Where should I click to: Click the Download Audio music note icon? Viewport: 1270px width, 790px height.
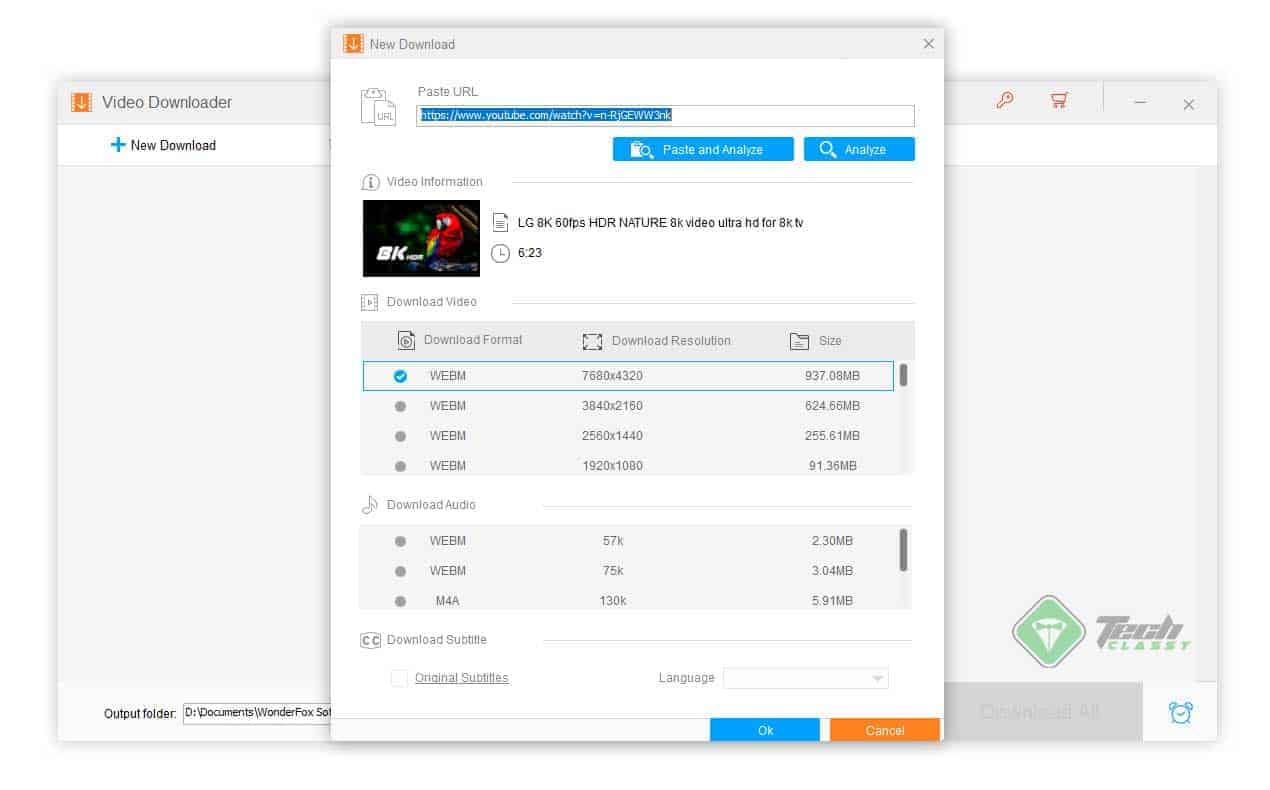(369, 504)
